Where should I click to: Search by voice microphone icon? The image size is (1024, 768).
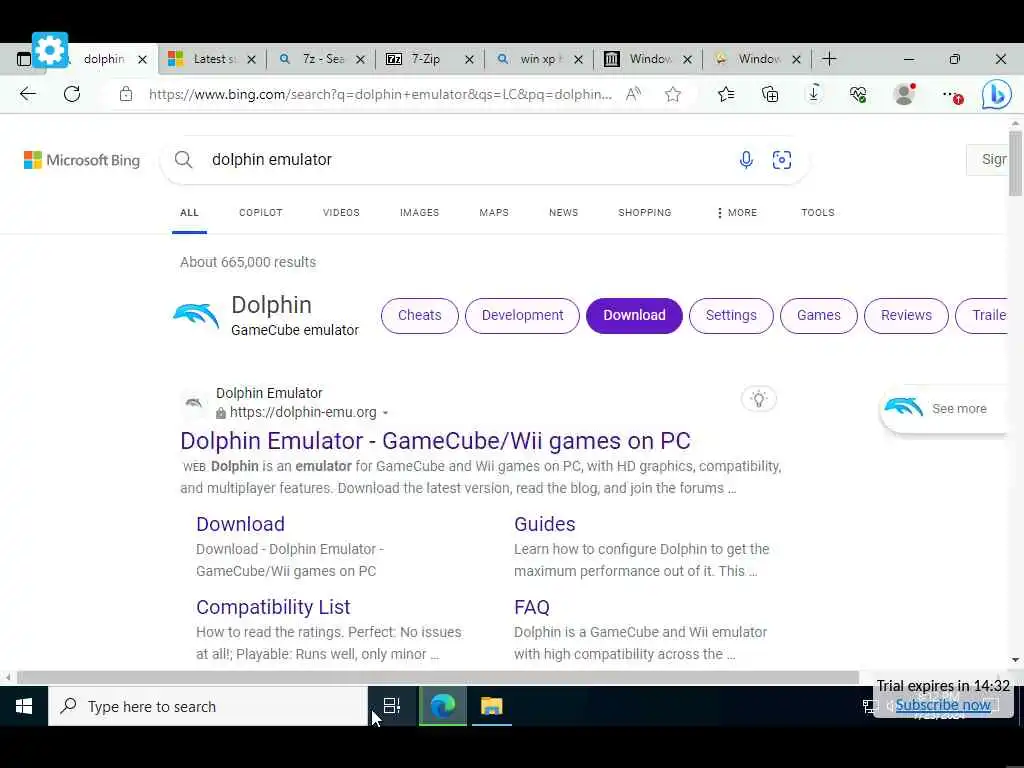746,159
